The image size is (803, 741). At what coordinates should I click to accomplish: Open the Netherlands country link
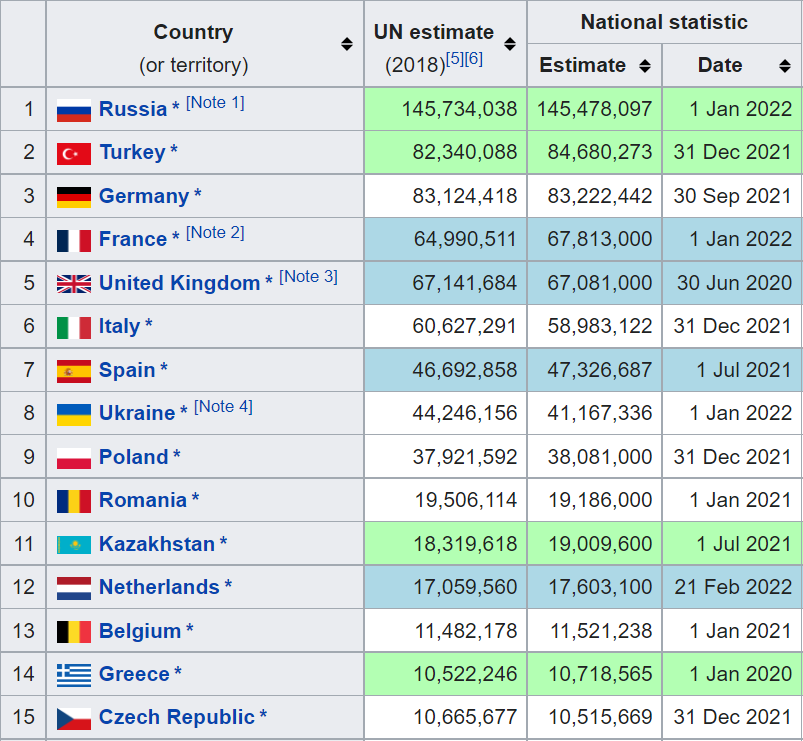(159, 587)
